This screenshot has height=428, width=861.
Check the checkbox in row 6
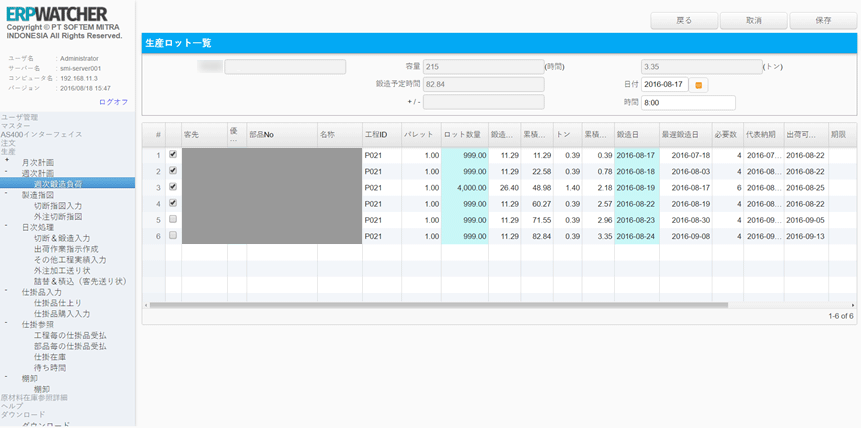click(173, 235)
